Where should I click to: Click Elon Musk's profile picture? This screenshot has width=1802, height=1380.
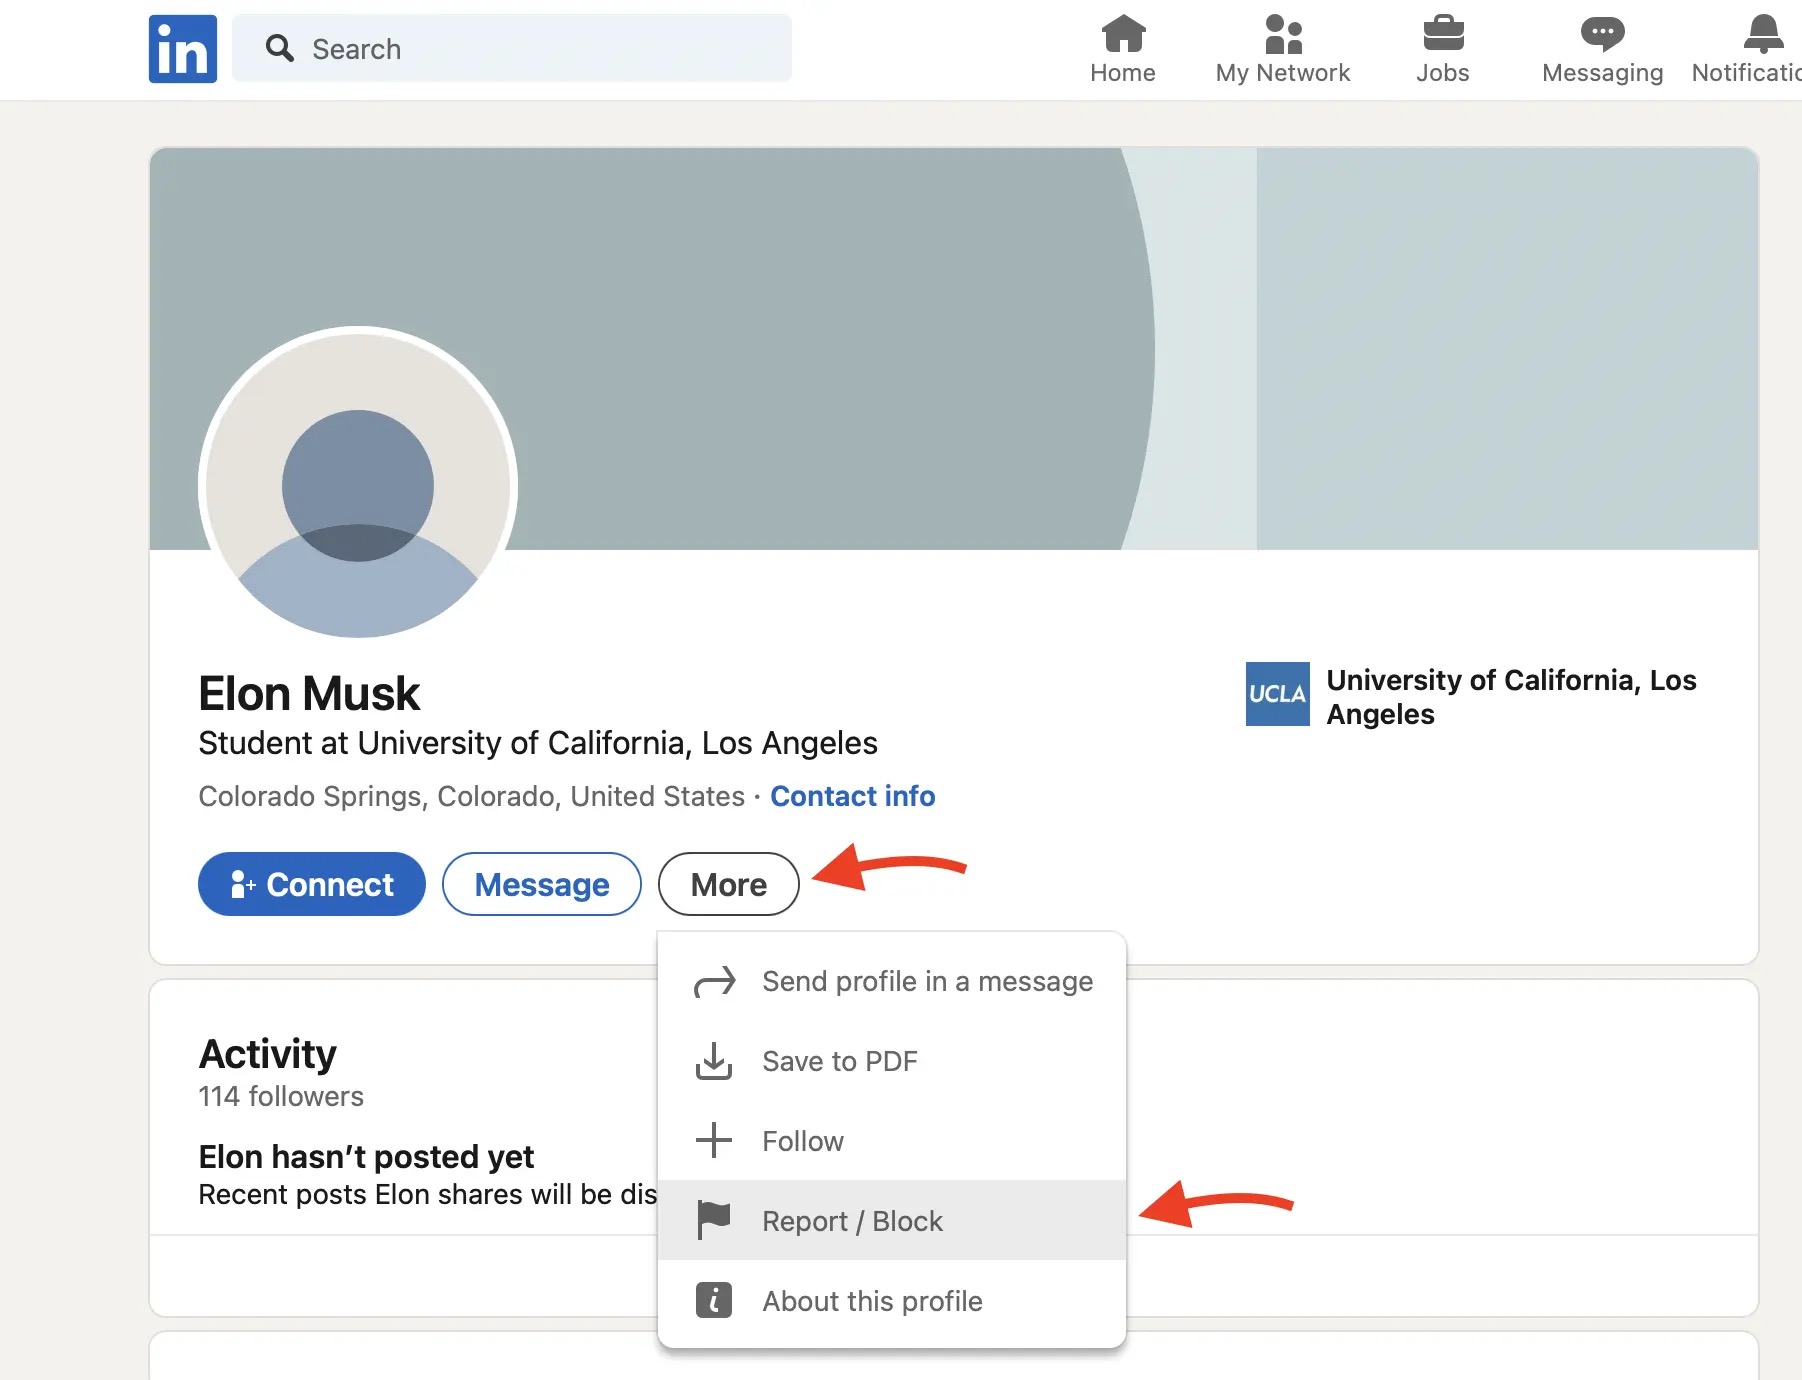click(x=357, y=485)
